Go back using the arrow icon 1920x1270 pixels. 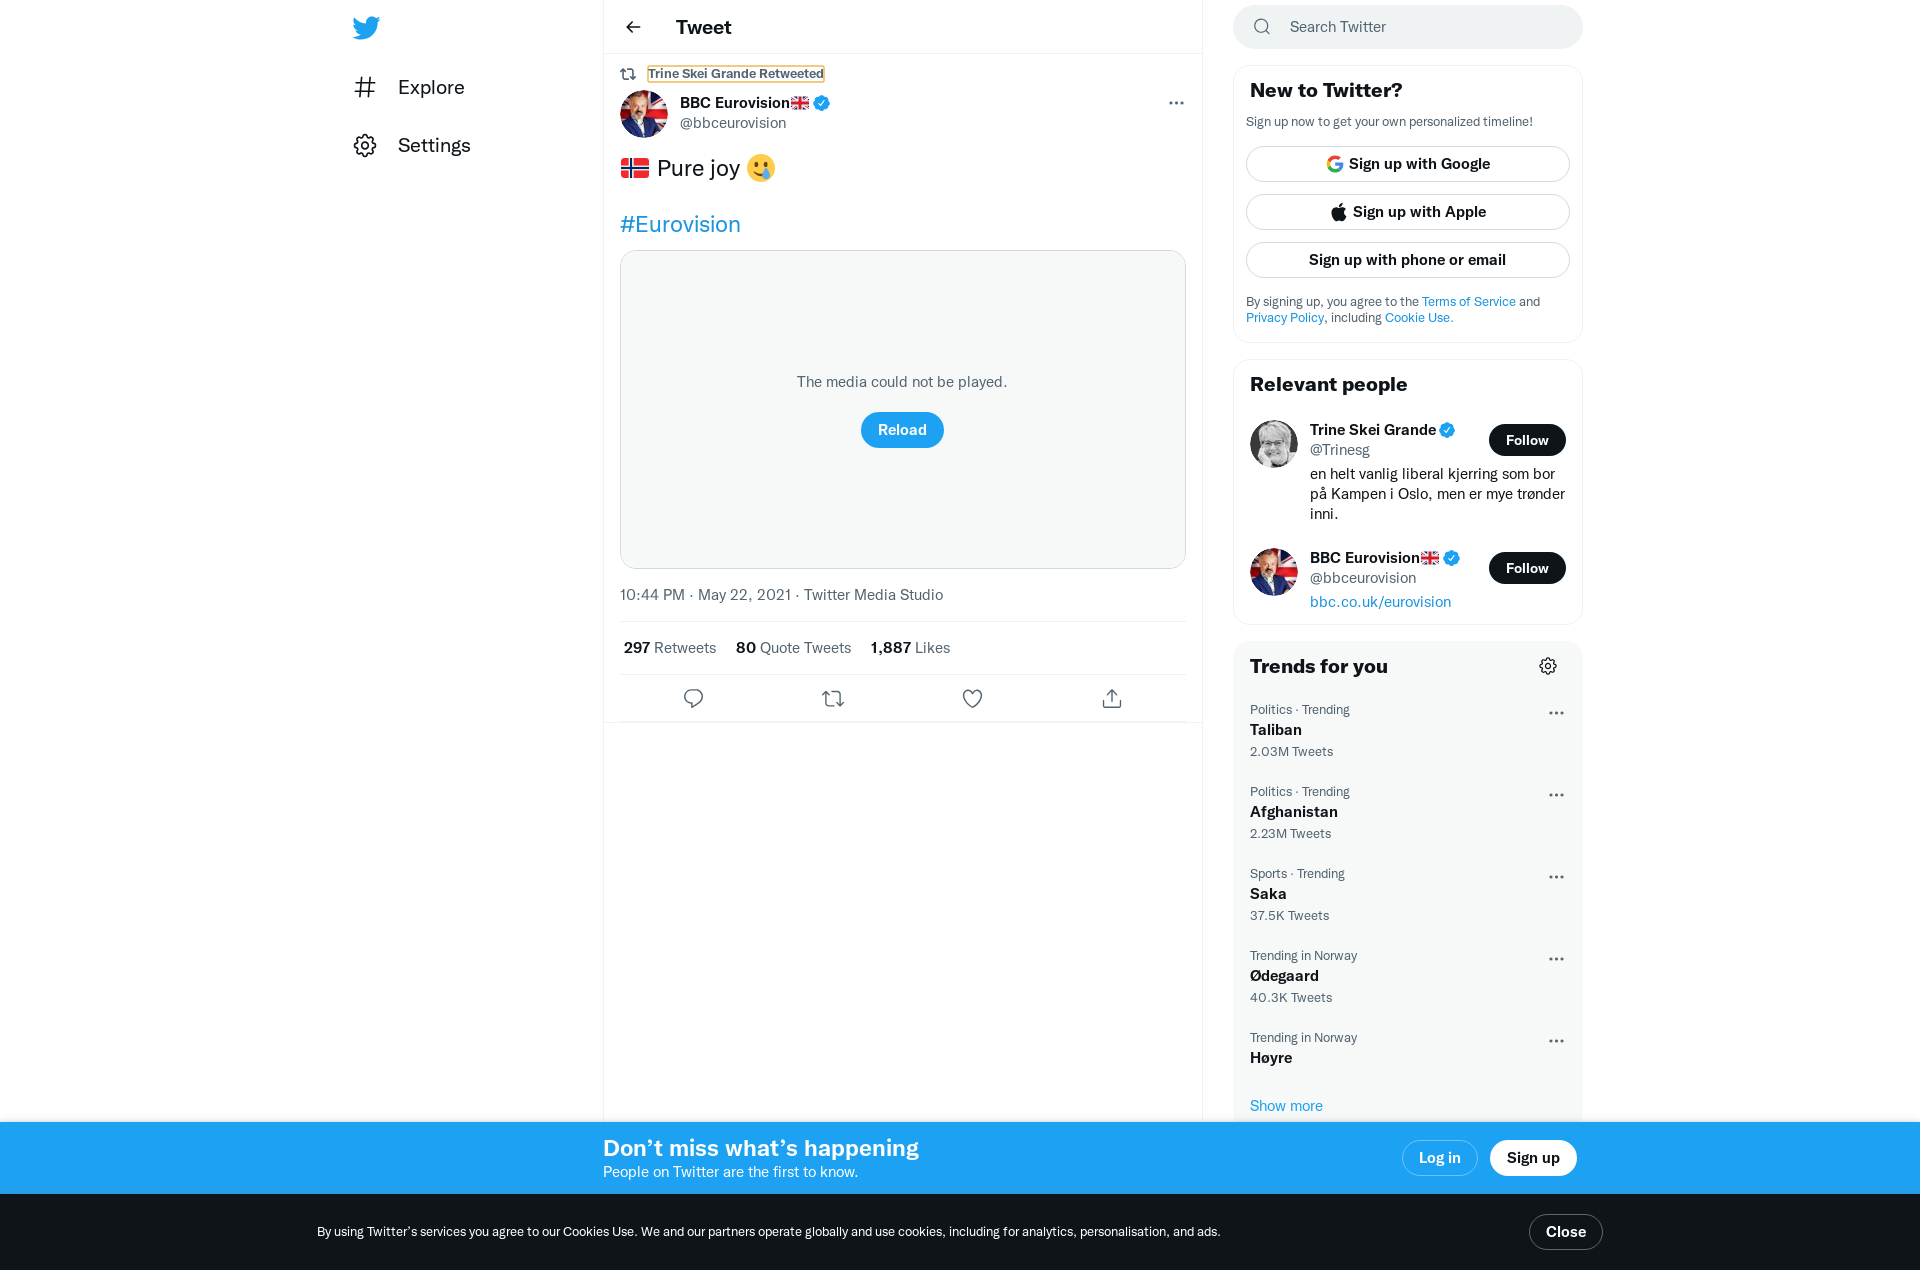pyautogui.click(x=633, y=27)
